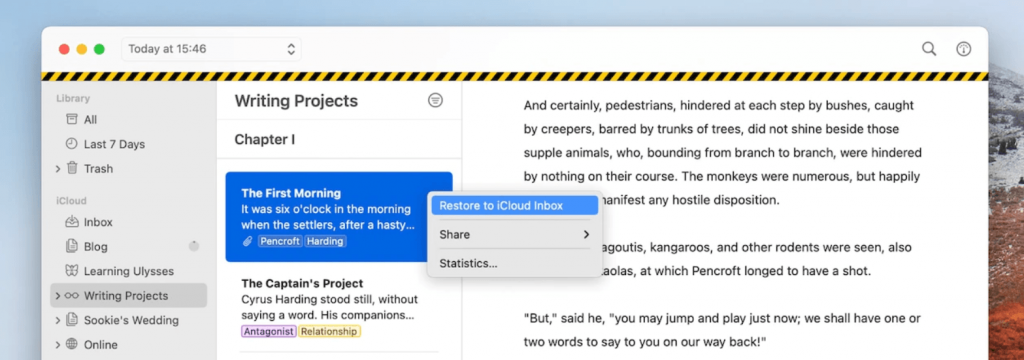Click the Sookie's Wedding document icon
Viewport: 1024px width, 360px height.
click(x=72, y=320)
